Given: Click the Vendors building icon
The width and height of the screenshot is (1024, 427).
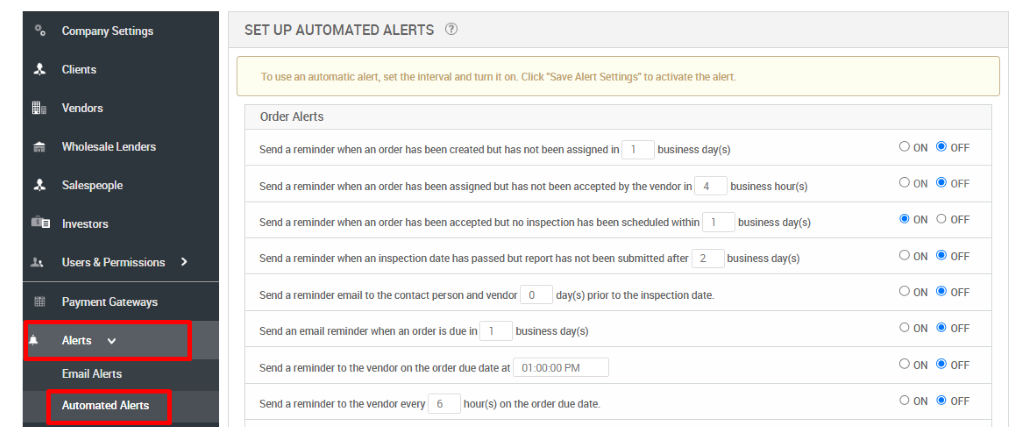Looking at the screenshot, I should 40,108.
